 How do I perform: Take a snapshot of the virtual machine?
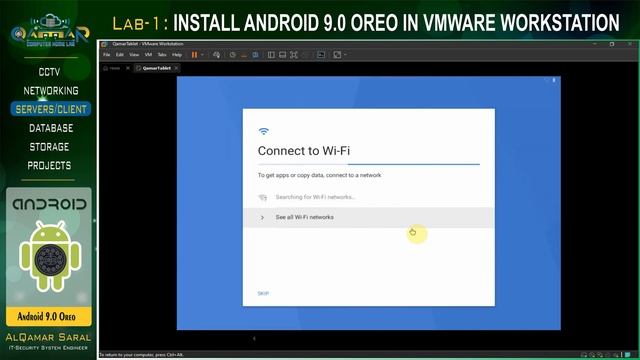[233, 55]
